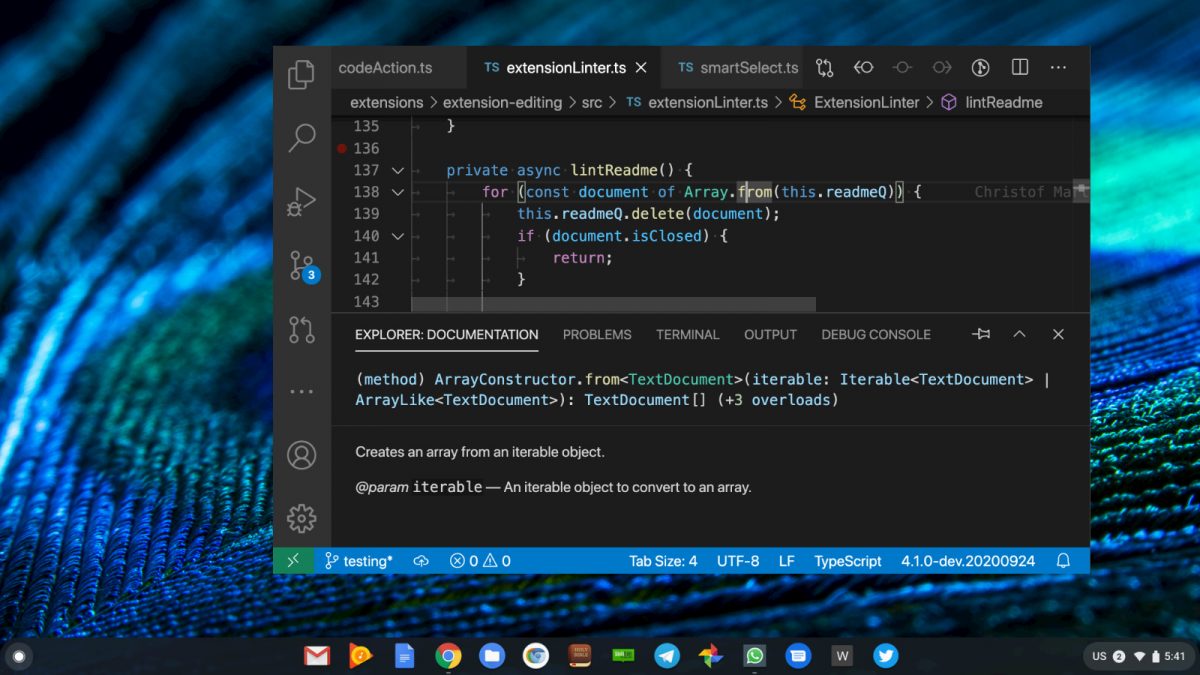1200x675 pixels.
Task: Switch to the Problems panel tab
Action: pyautogui.click(x=597, y=335)
